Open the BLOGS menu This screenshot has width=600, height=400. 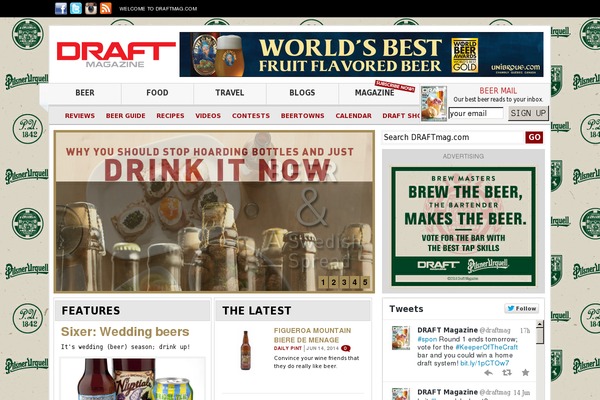(302, 93)
